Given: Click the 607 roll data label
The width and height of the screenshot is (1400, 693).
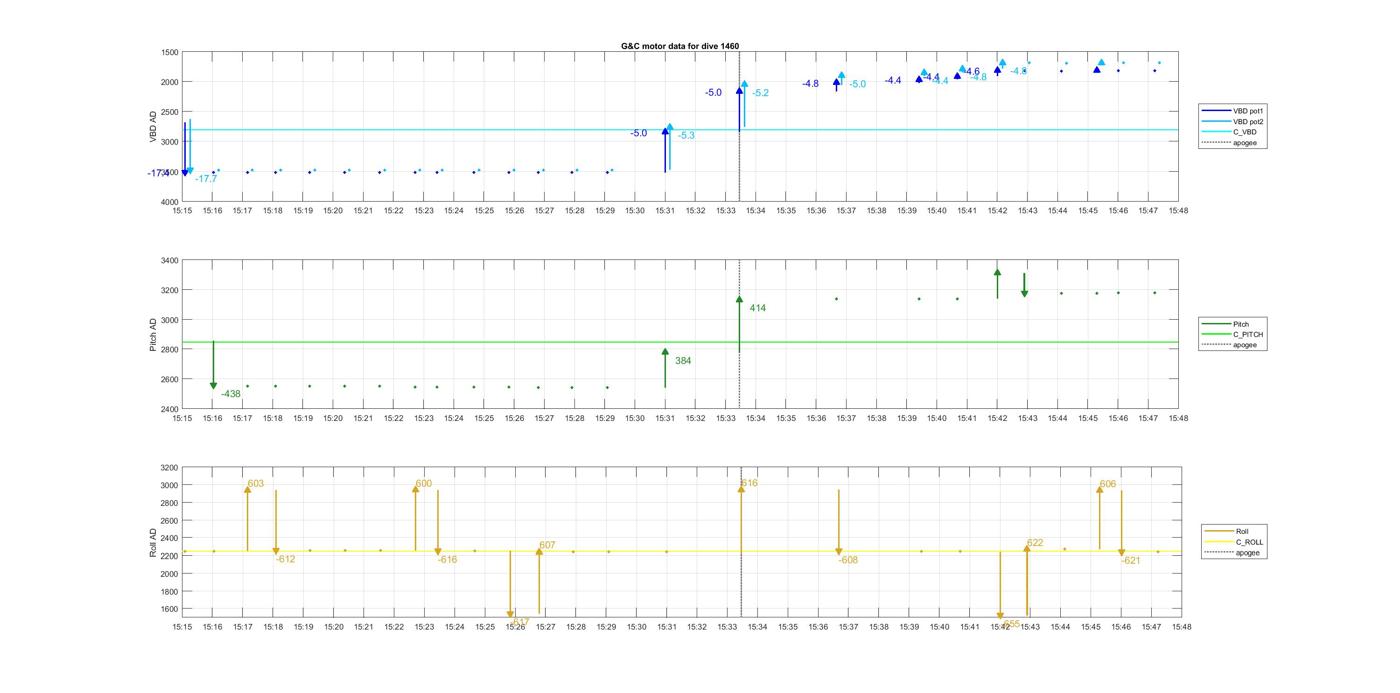Looking at the screenshot, I should coord(547,545).
